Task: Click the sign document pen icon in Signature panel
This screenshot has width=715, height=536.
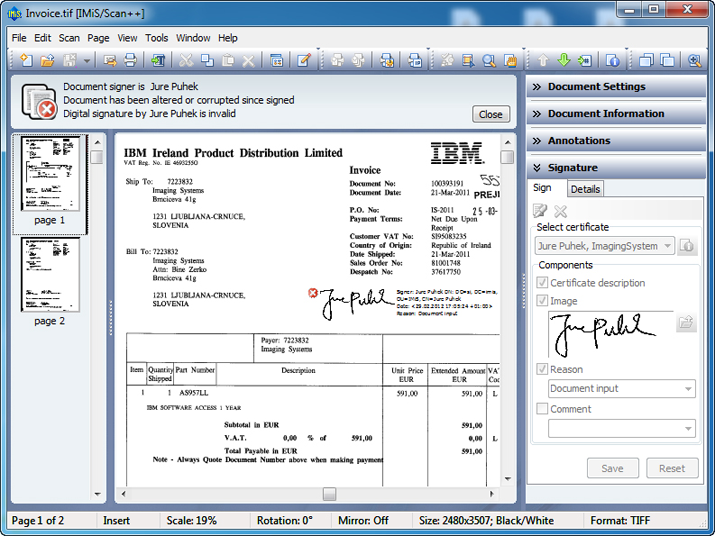Action: [540, 211]
